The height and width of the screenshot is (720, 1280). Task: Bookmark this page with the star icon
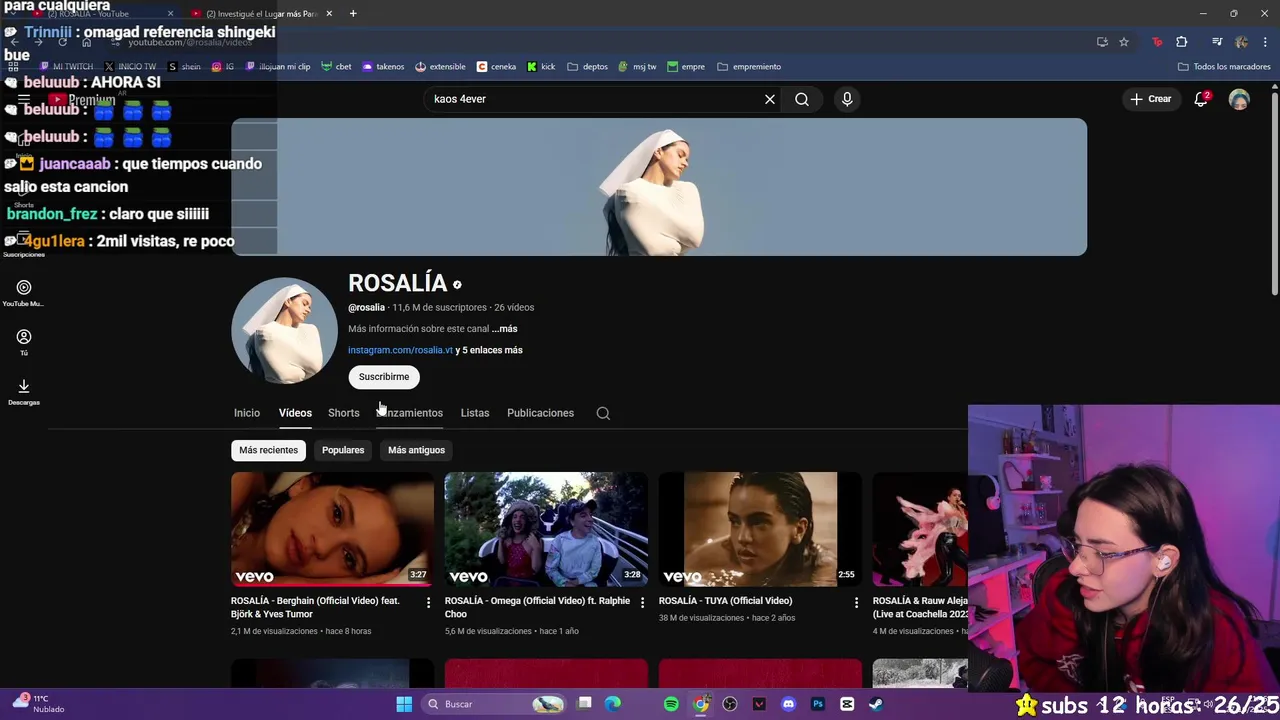(x=1124, y=42)
